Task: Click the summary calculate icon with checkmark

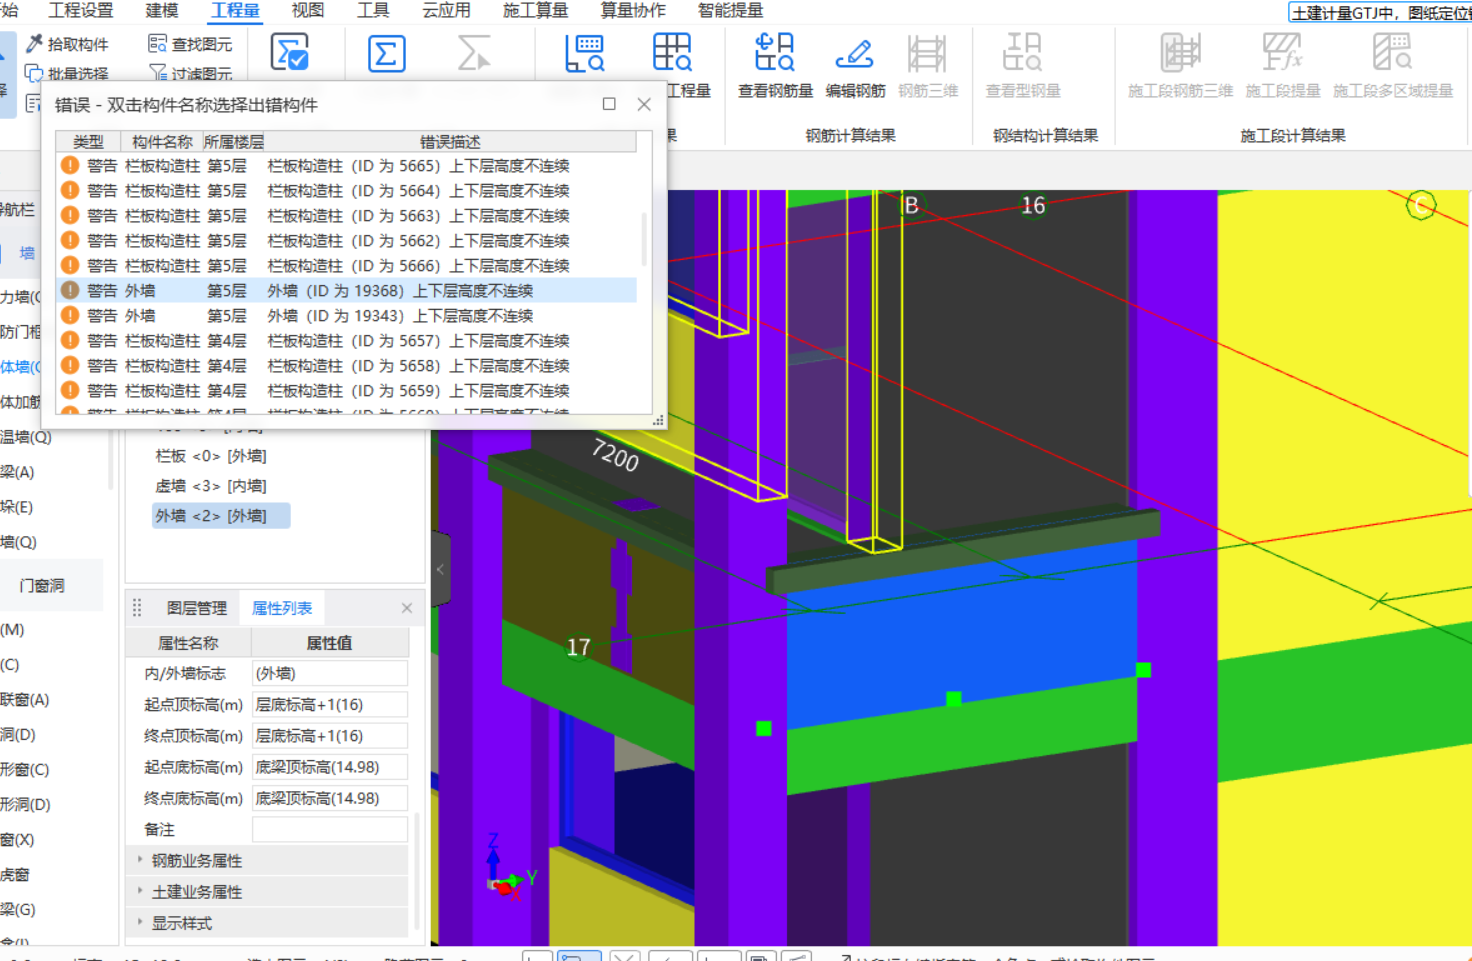Action: point(290,53)
